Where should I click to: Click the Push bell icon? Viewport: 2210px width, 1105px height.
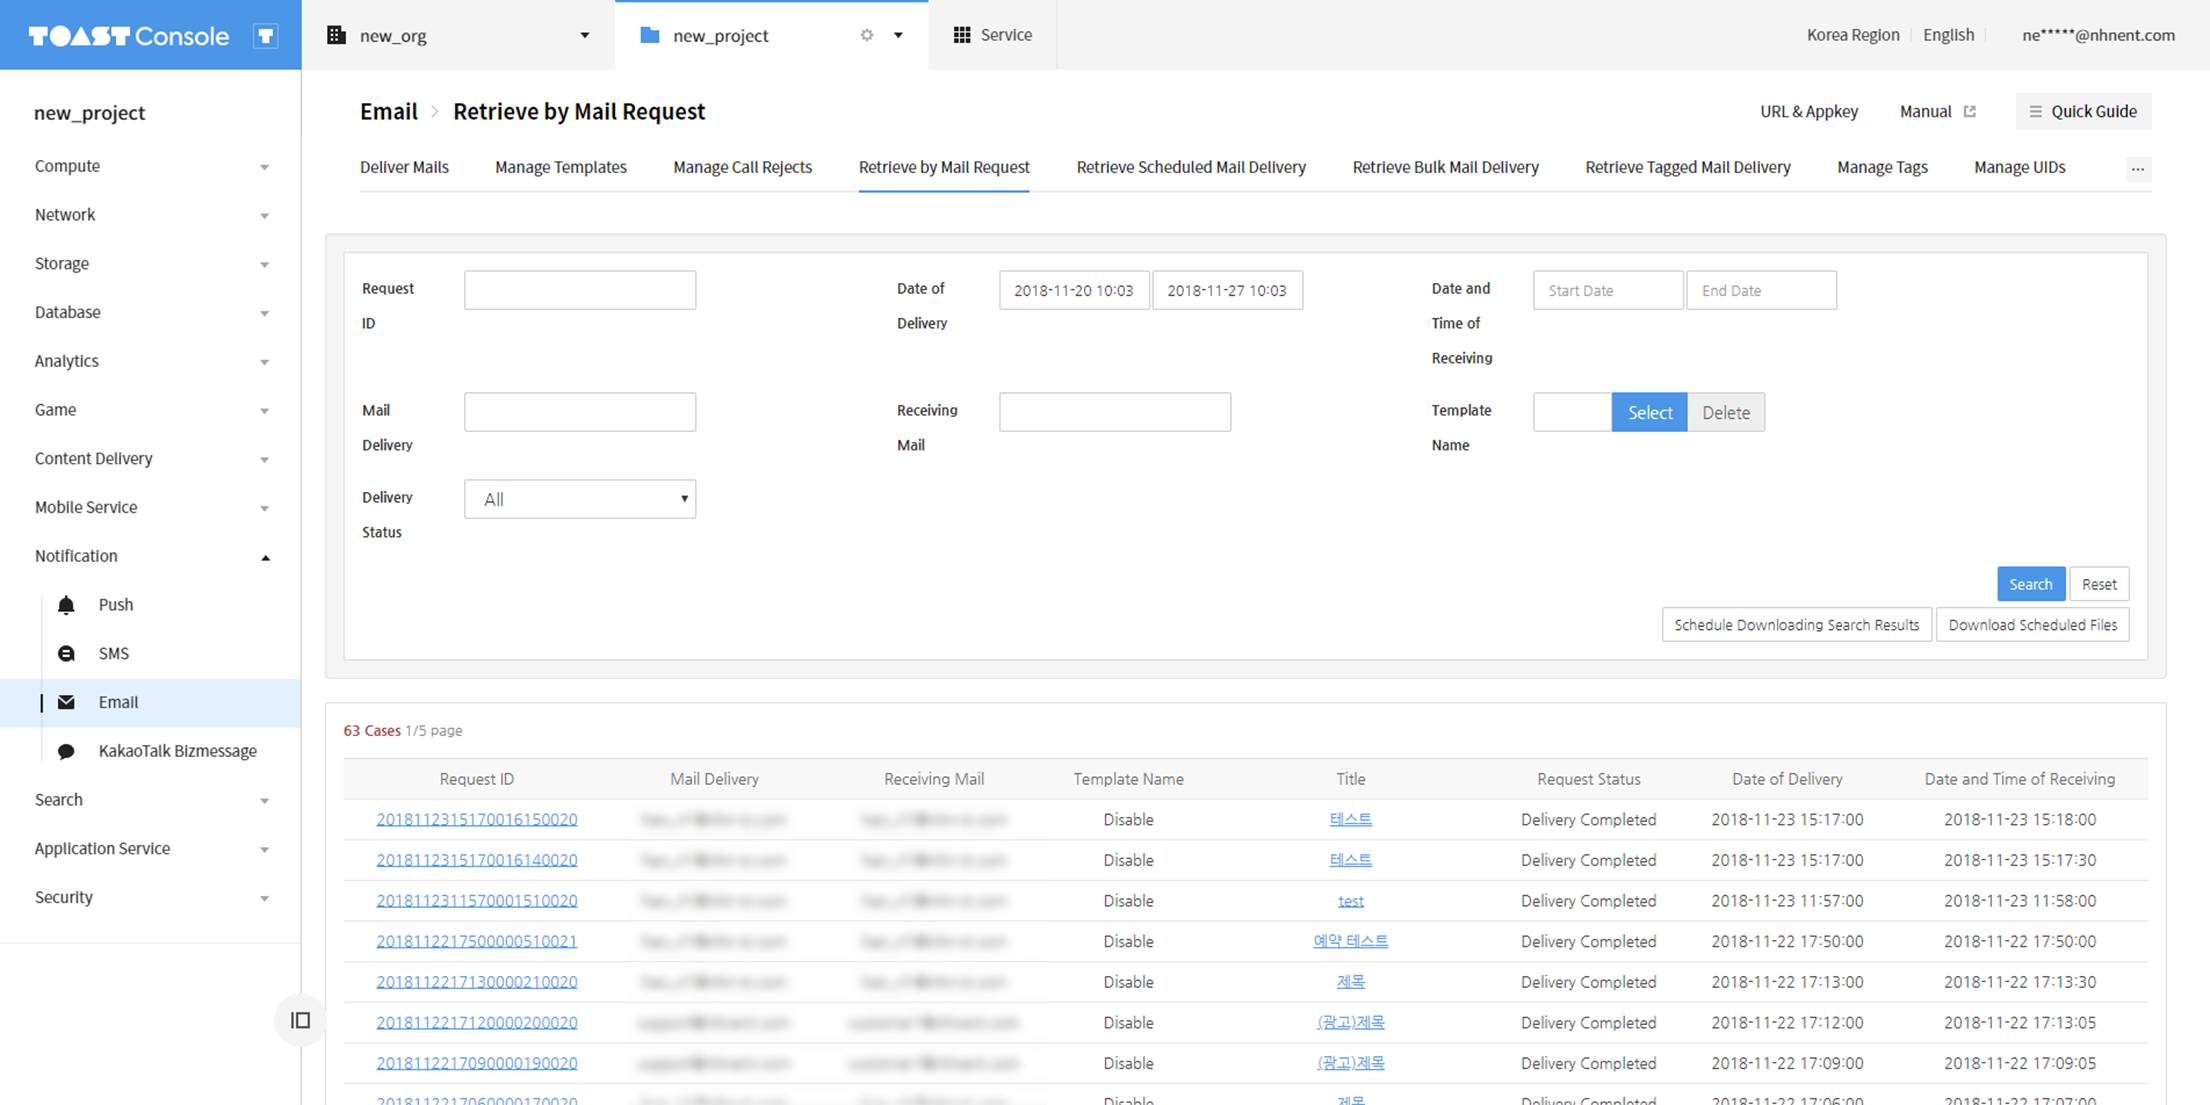[66, 605]
